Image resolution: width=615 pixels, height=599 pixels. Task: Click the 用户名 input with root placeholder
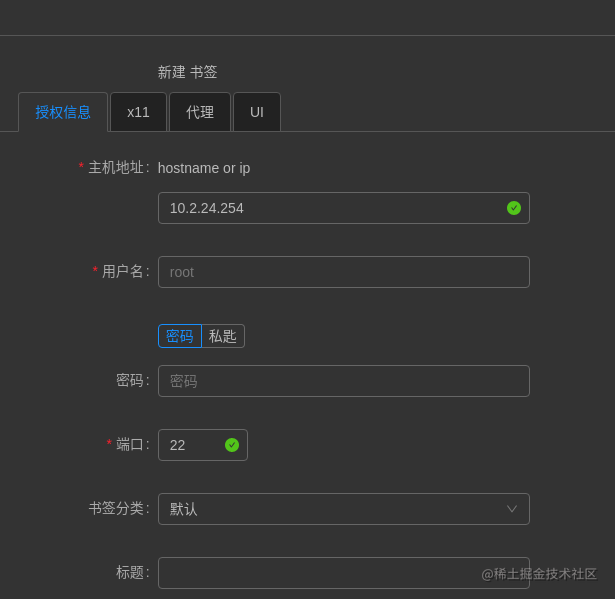pos(343,272)
